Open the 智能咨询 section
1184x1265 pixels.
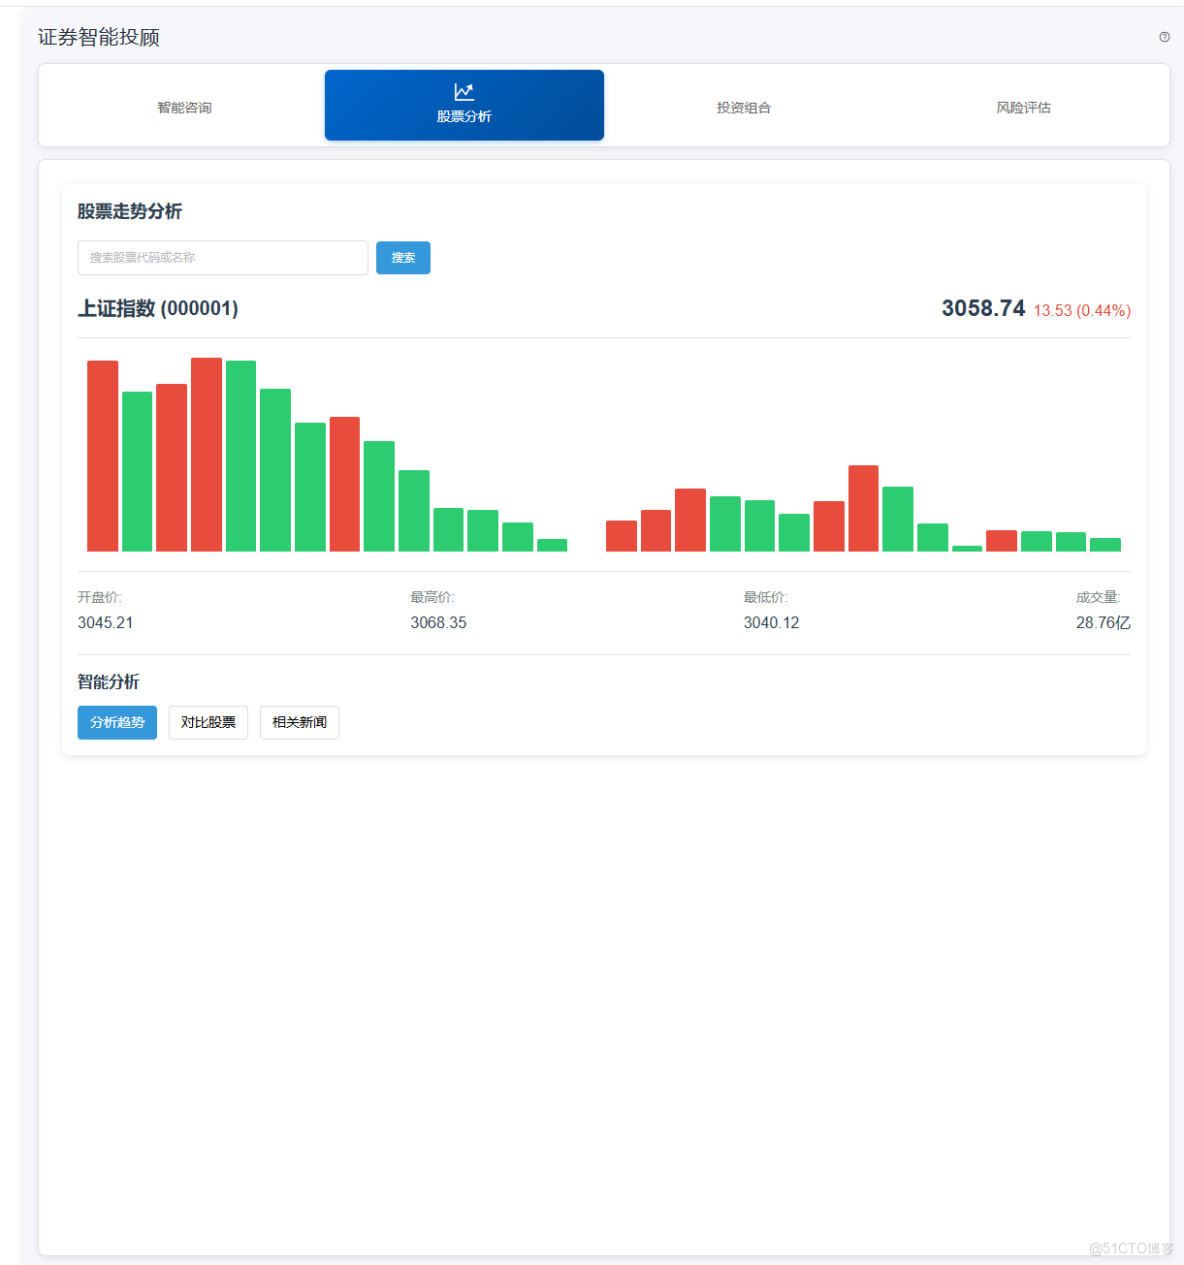coord(184,106)
